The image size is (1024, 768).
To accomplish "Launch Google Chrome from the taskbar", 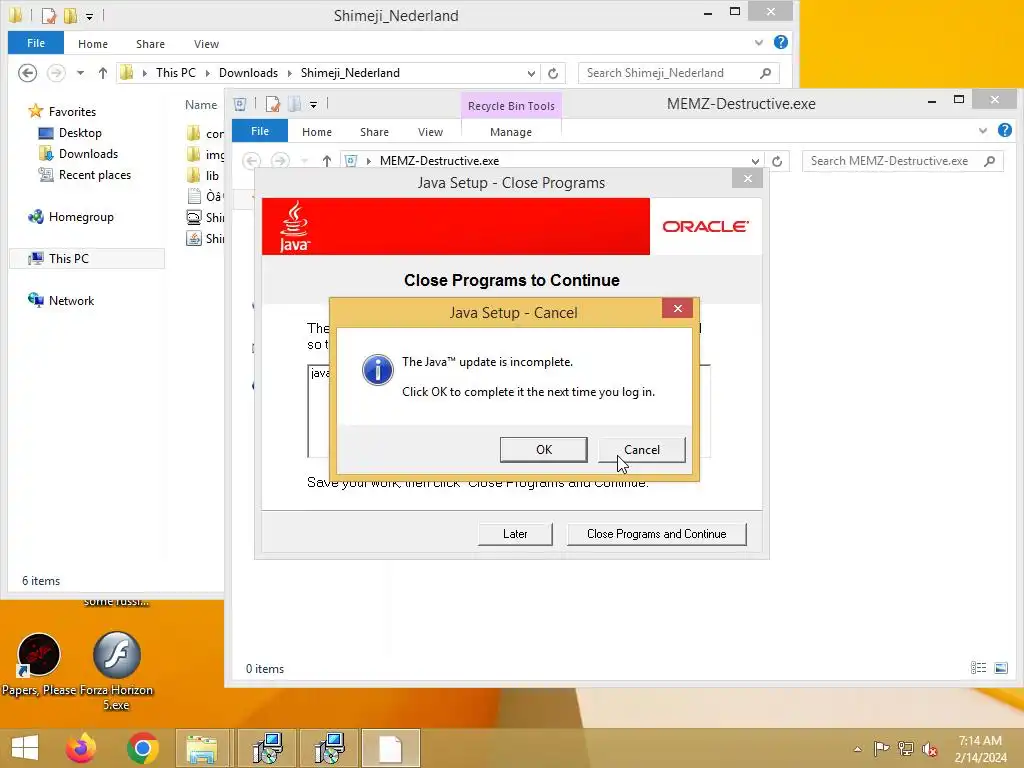I will 143,748.
